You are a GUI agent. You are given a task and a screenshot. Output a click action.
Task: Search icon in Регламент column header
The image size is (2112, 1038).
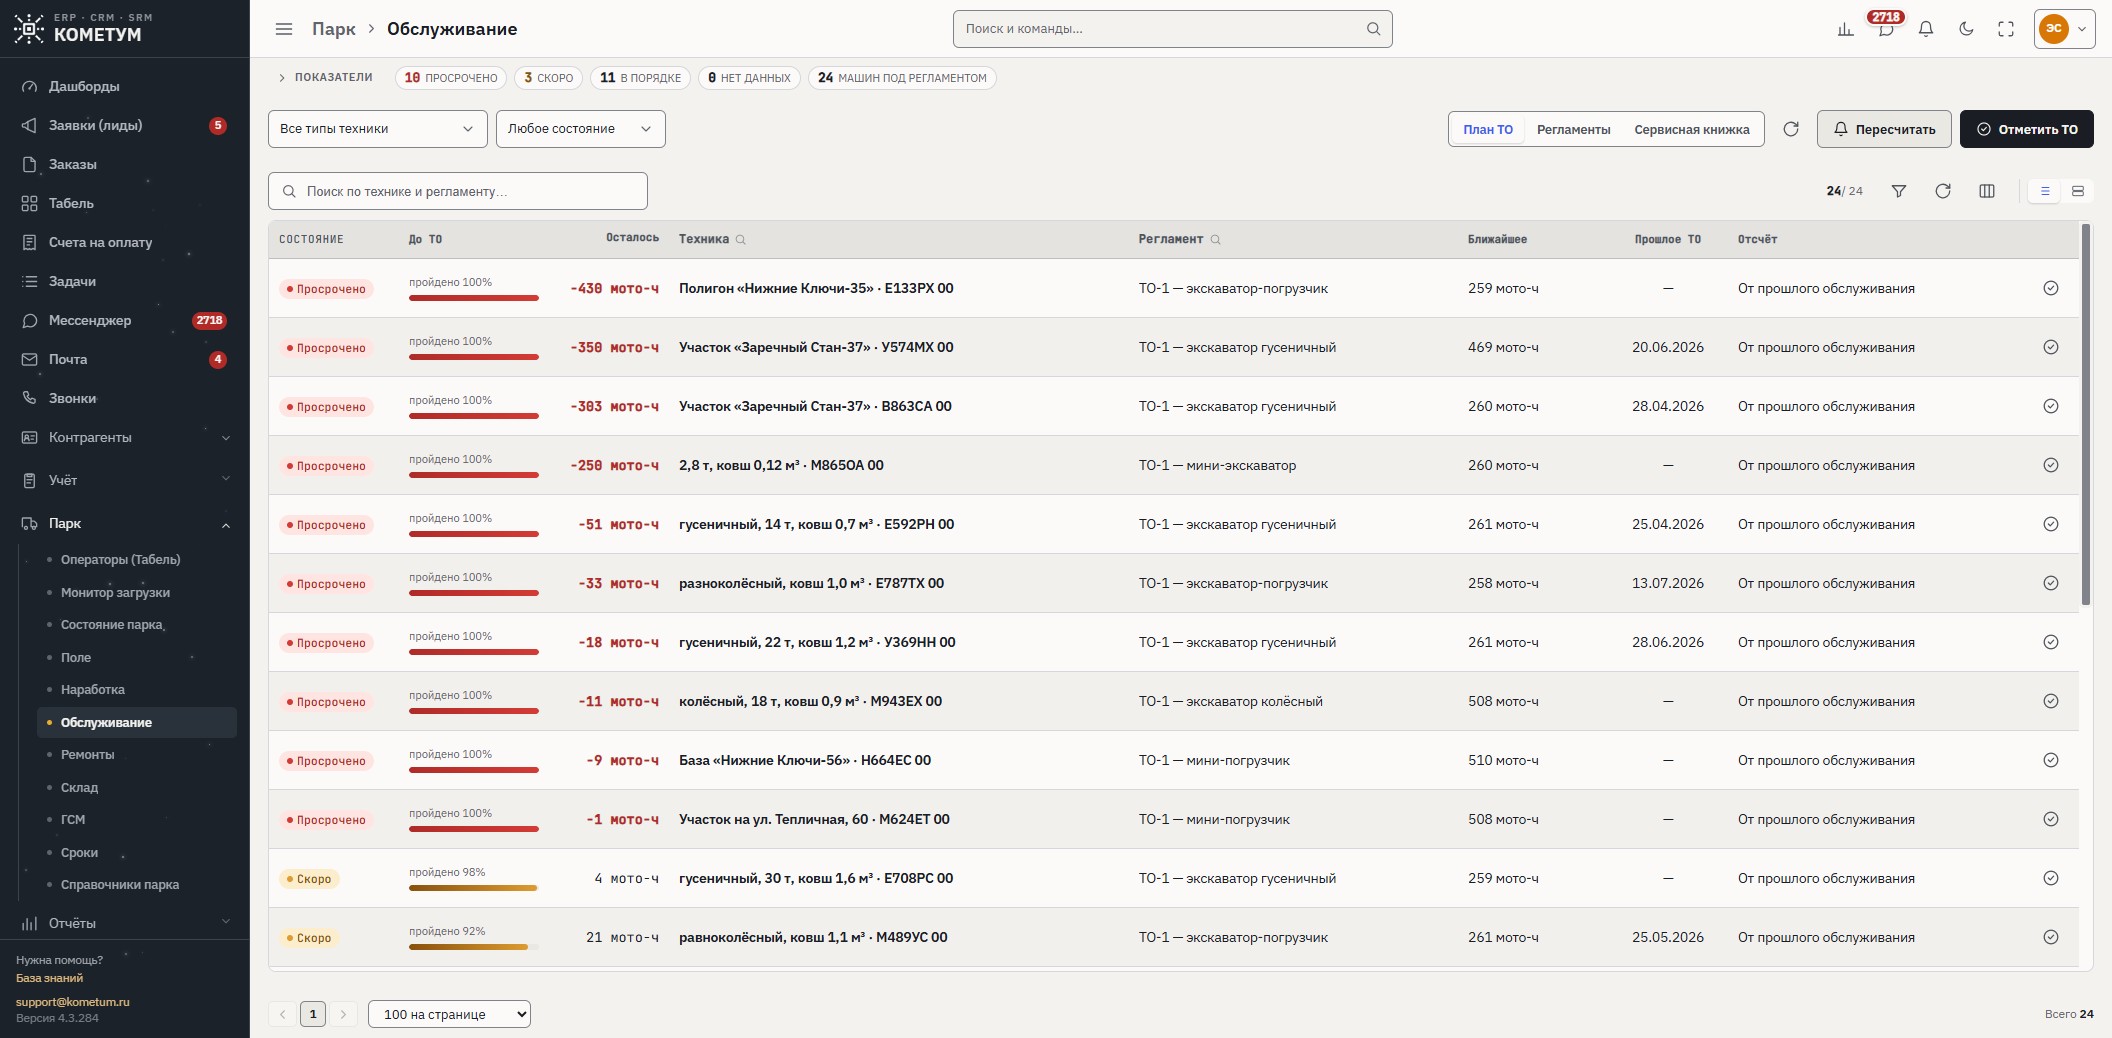tap(1216, 240)
